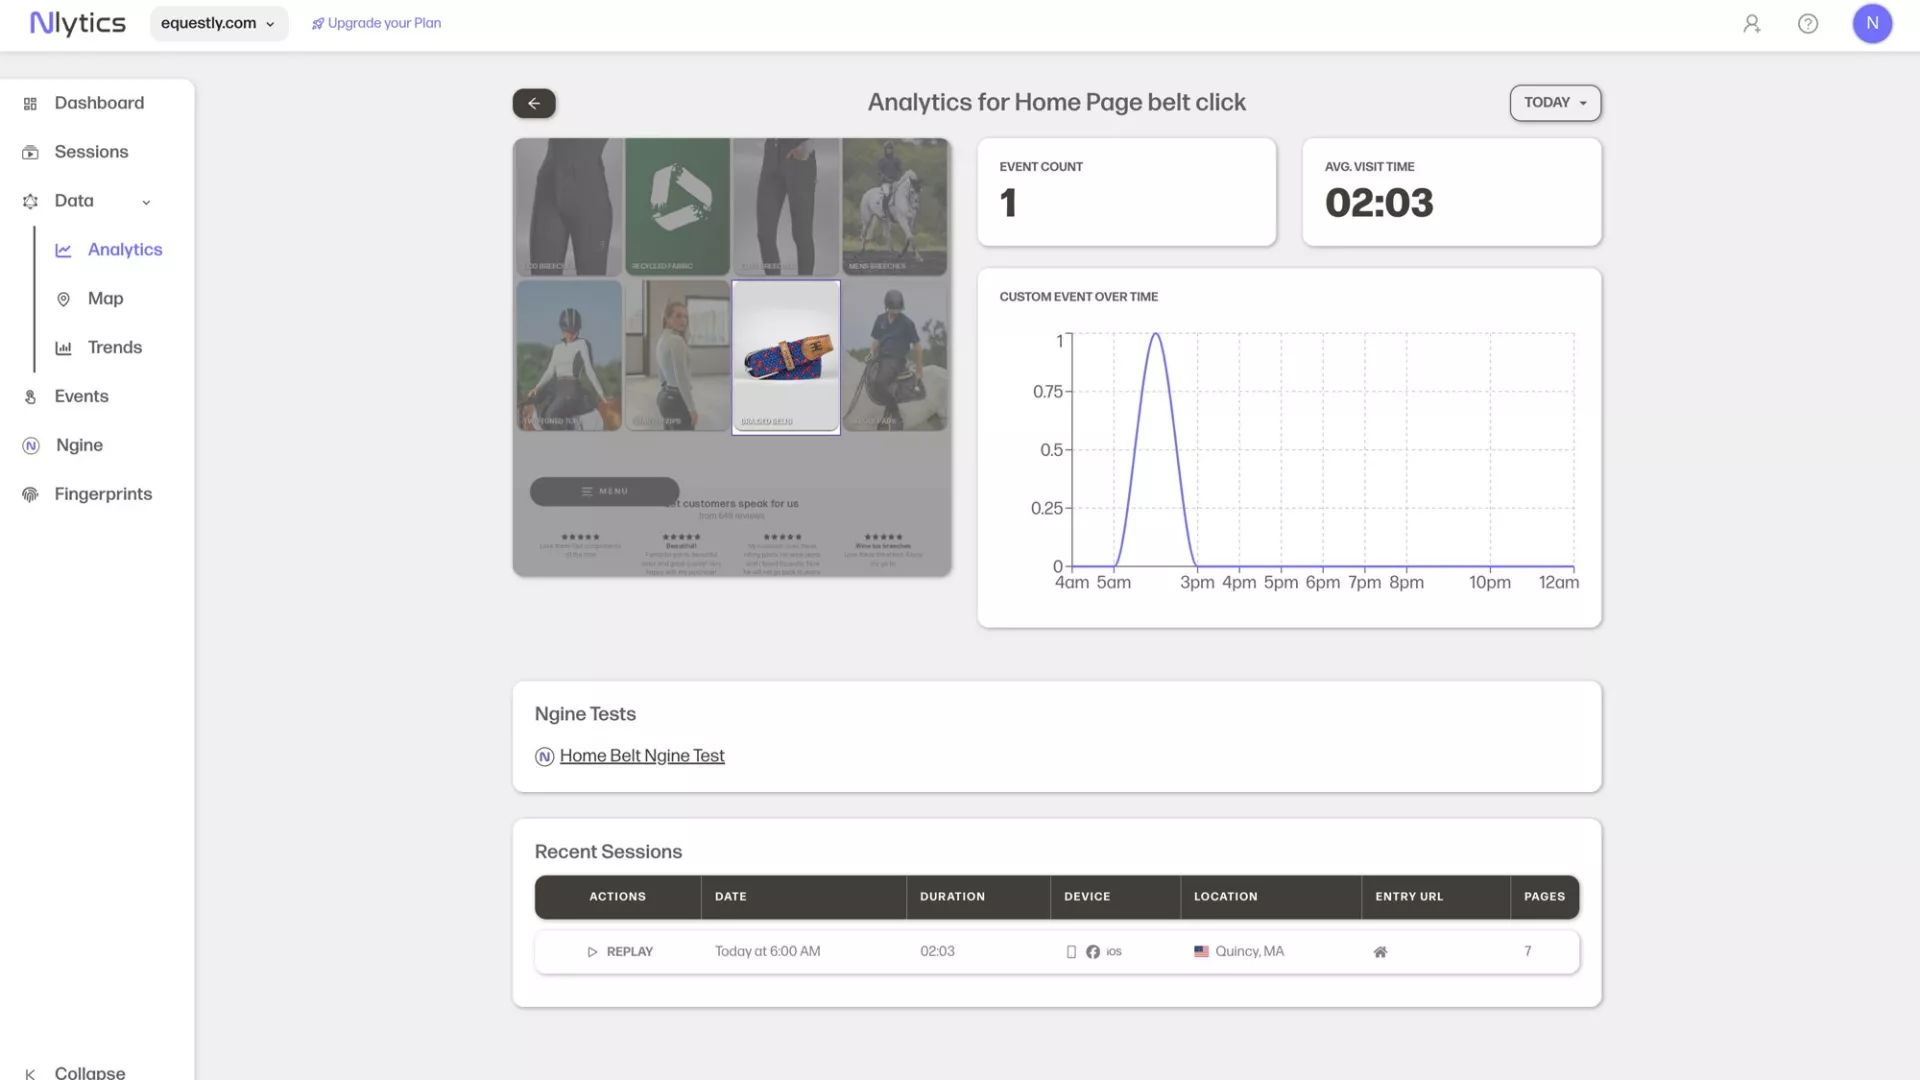Replay the Quincy, MA session

tap(619, 952)
